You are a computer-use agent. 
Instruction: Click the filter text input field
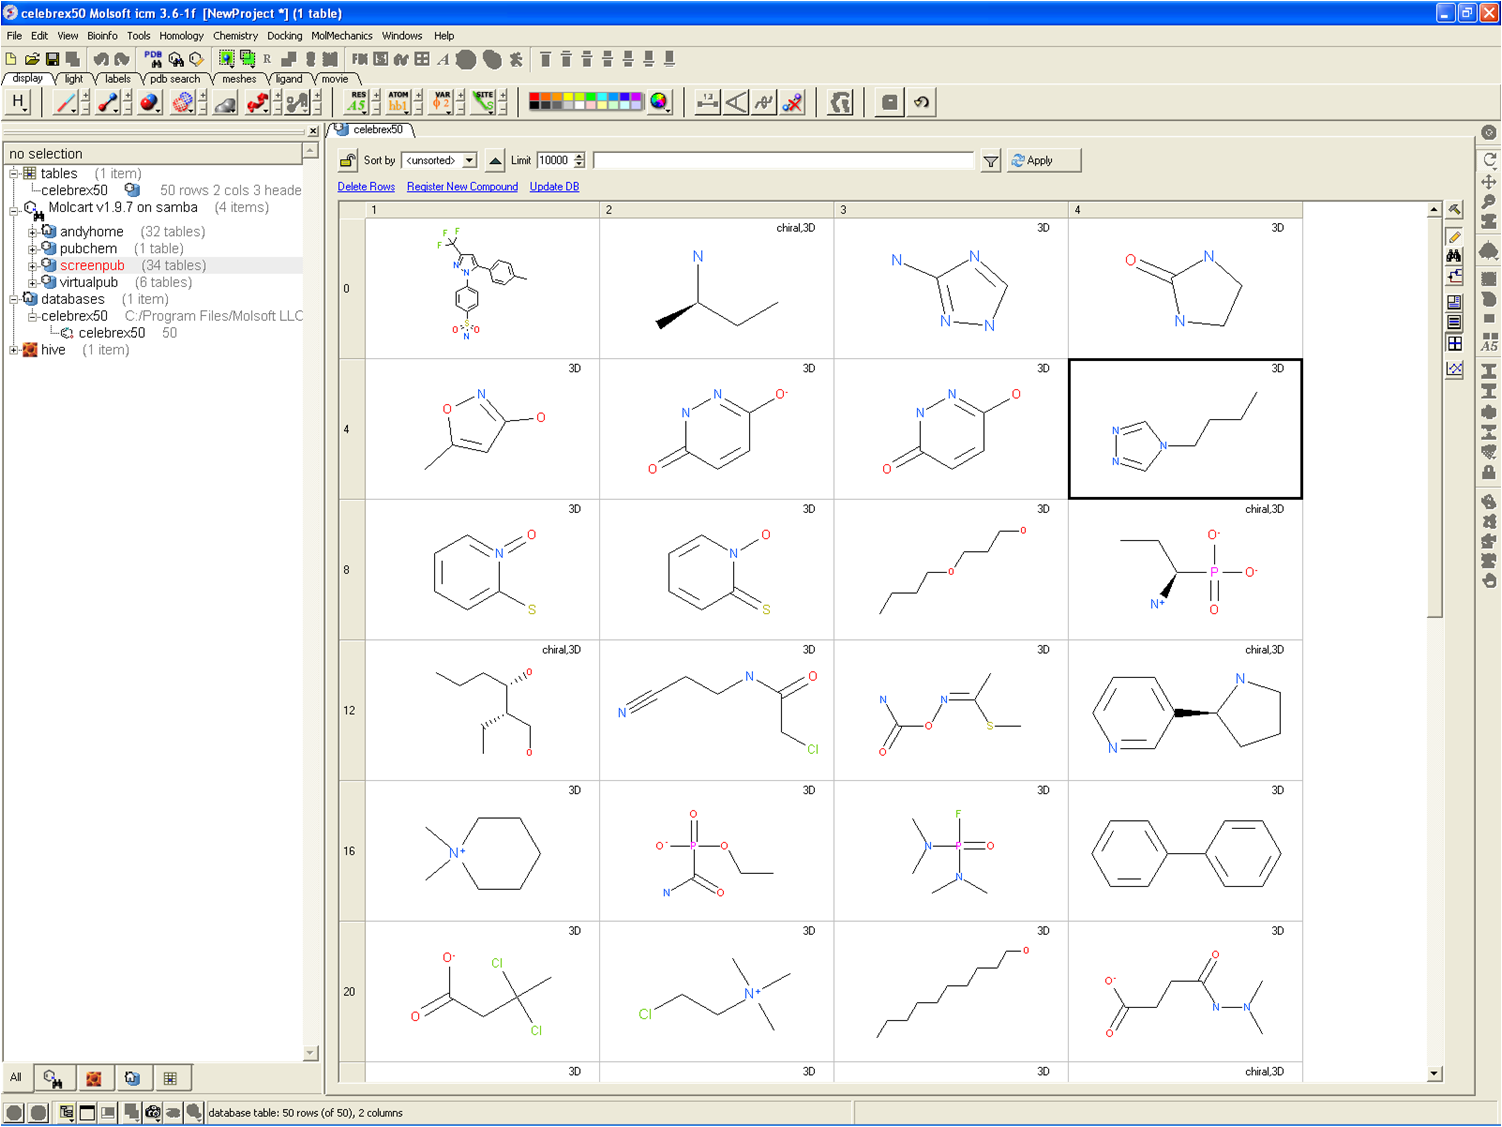[783, 160]
